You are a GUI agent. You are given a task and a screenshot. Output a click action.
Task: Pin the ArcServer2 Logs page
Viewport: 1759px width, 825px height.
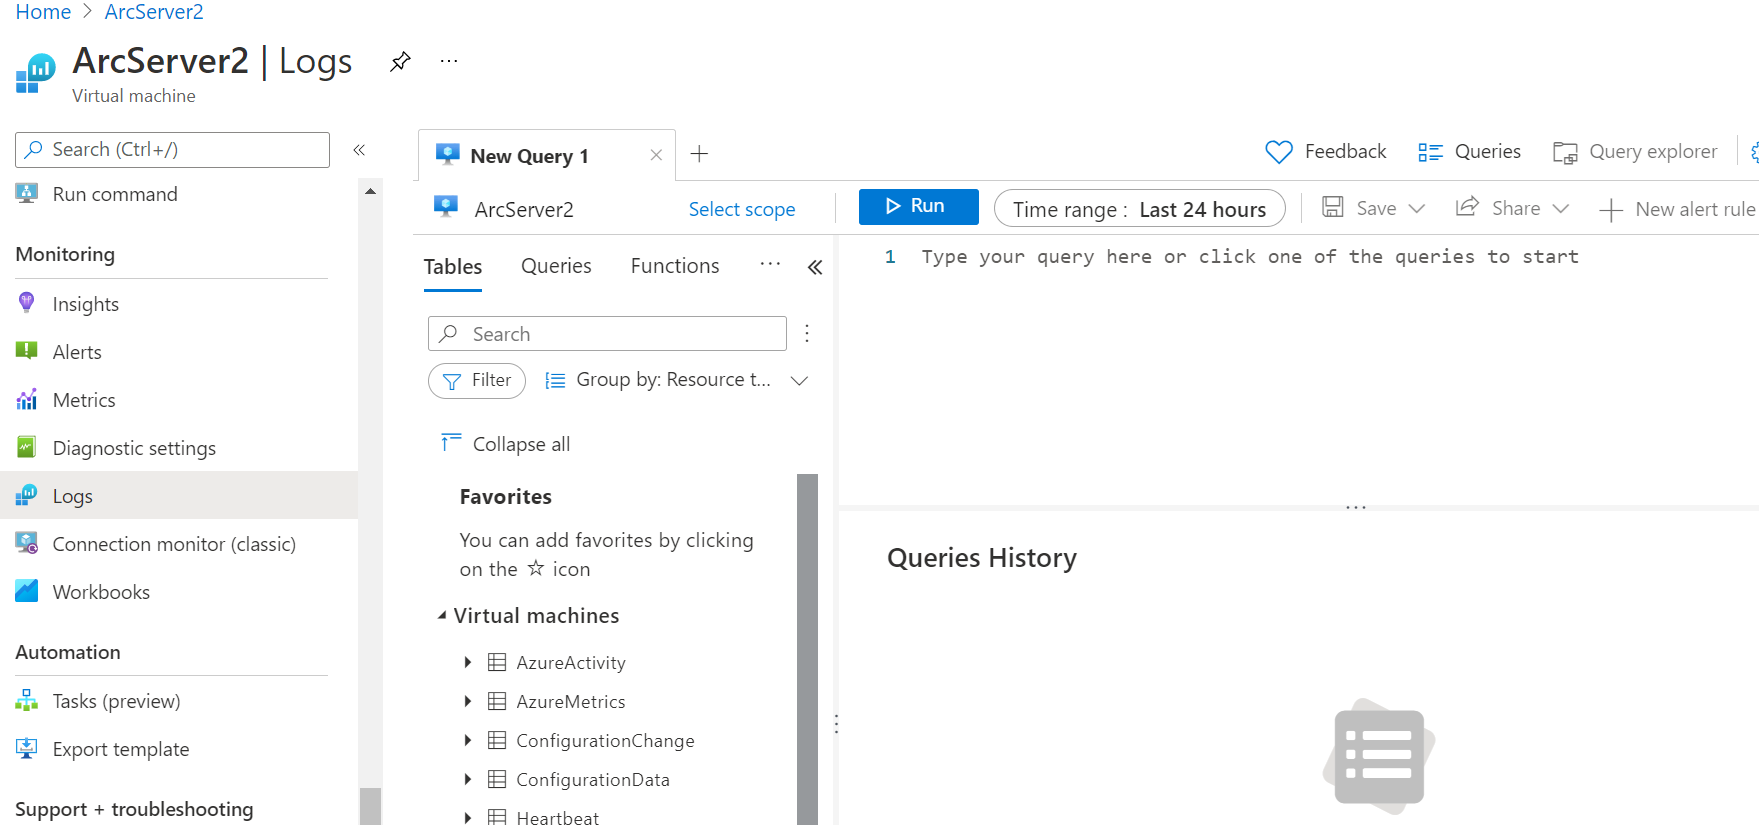click(400, 62)
